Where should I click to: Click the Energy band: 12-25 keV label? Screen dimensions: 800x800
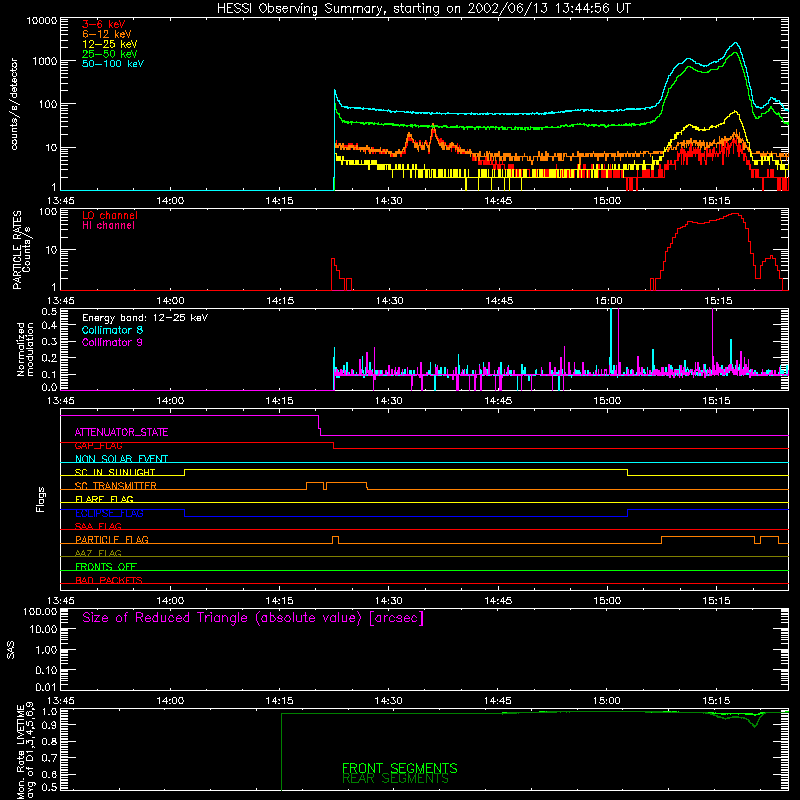click(x=145, y=318)
